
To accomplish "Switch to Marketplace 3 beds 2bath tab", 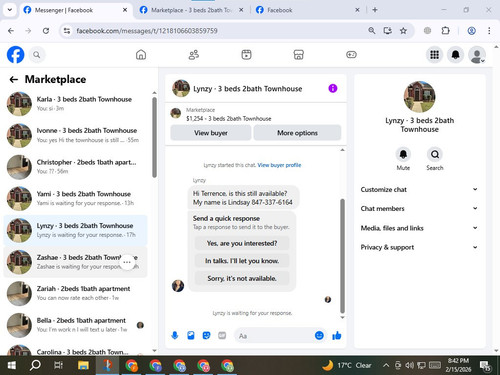I will pyautogui.click(x=192, y=10).
